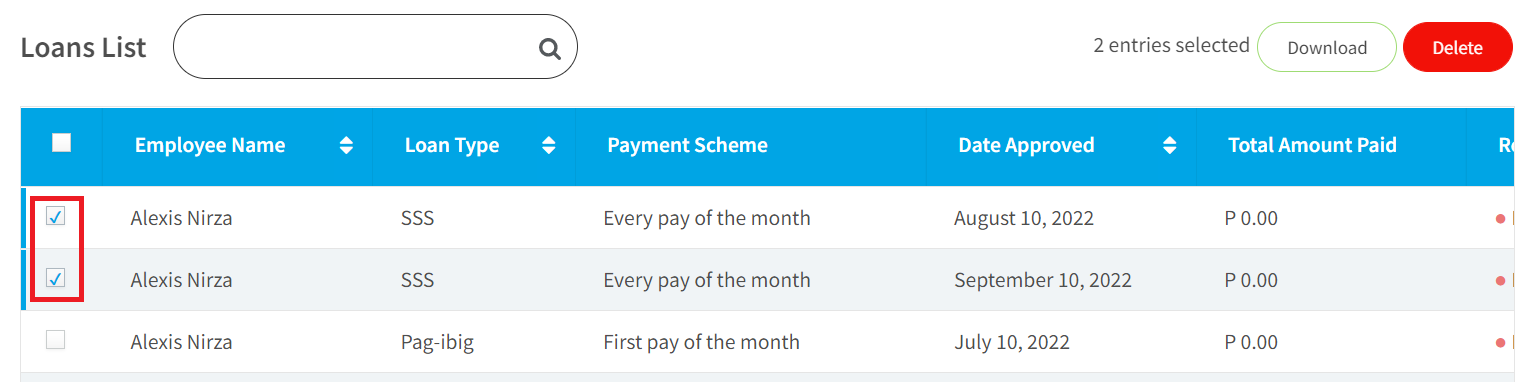The height and width of the screenshot is (382, 1540).
Task: Click First pay of the month cell
Action: pos(701,342)
